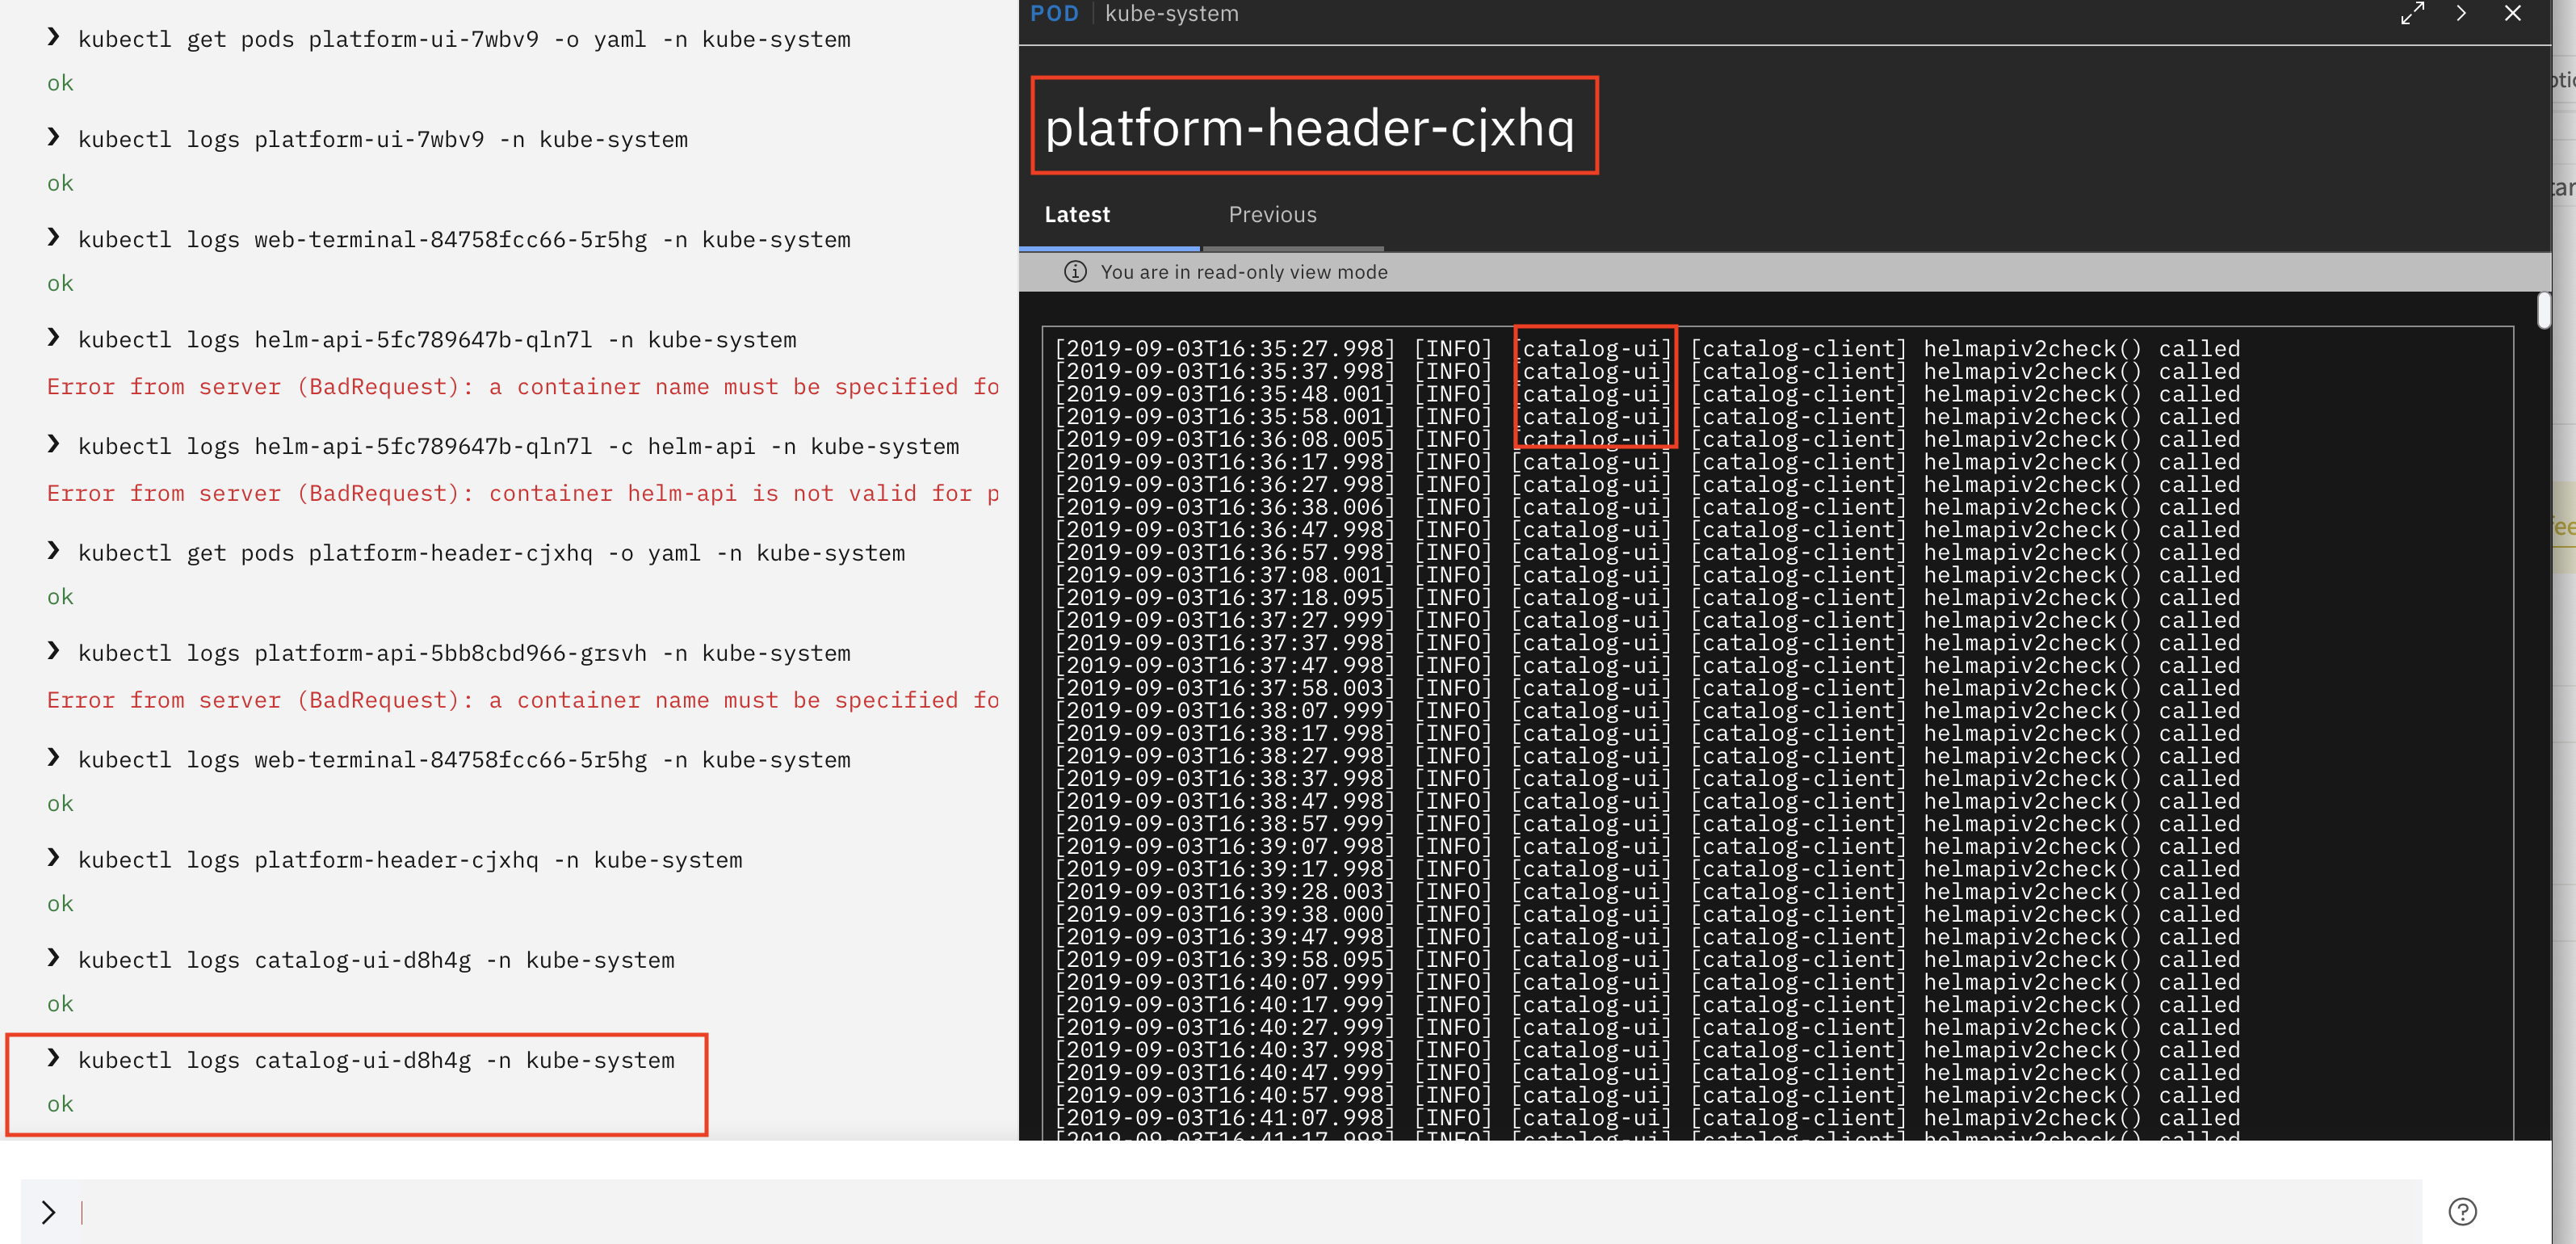Switch to the Previous logs tab

pos(1272,214)
